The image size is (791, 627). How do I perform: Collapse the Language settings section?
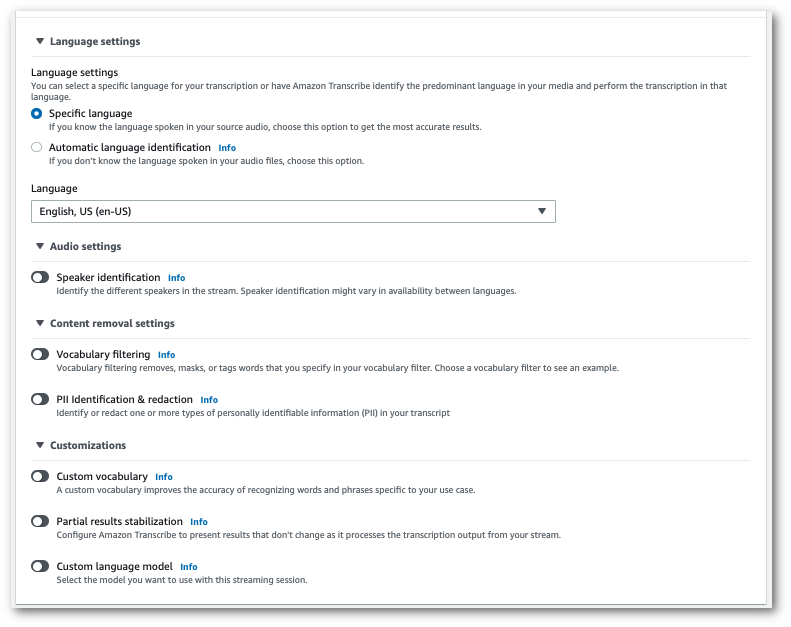40,42
